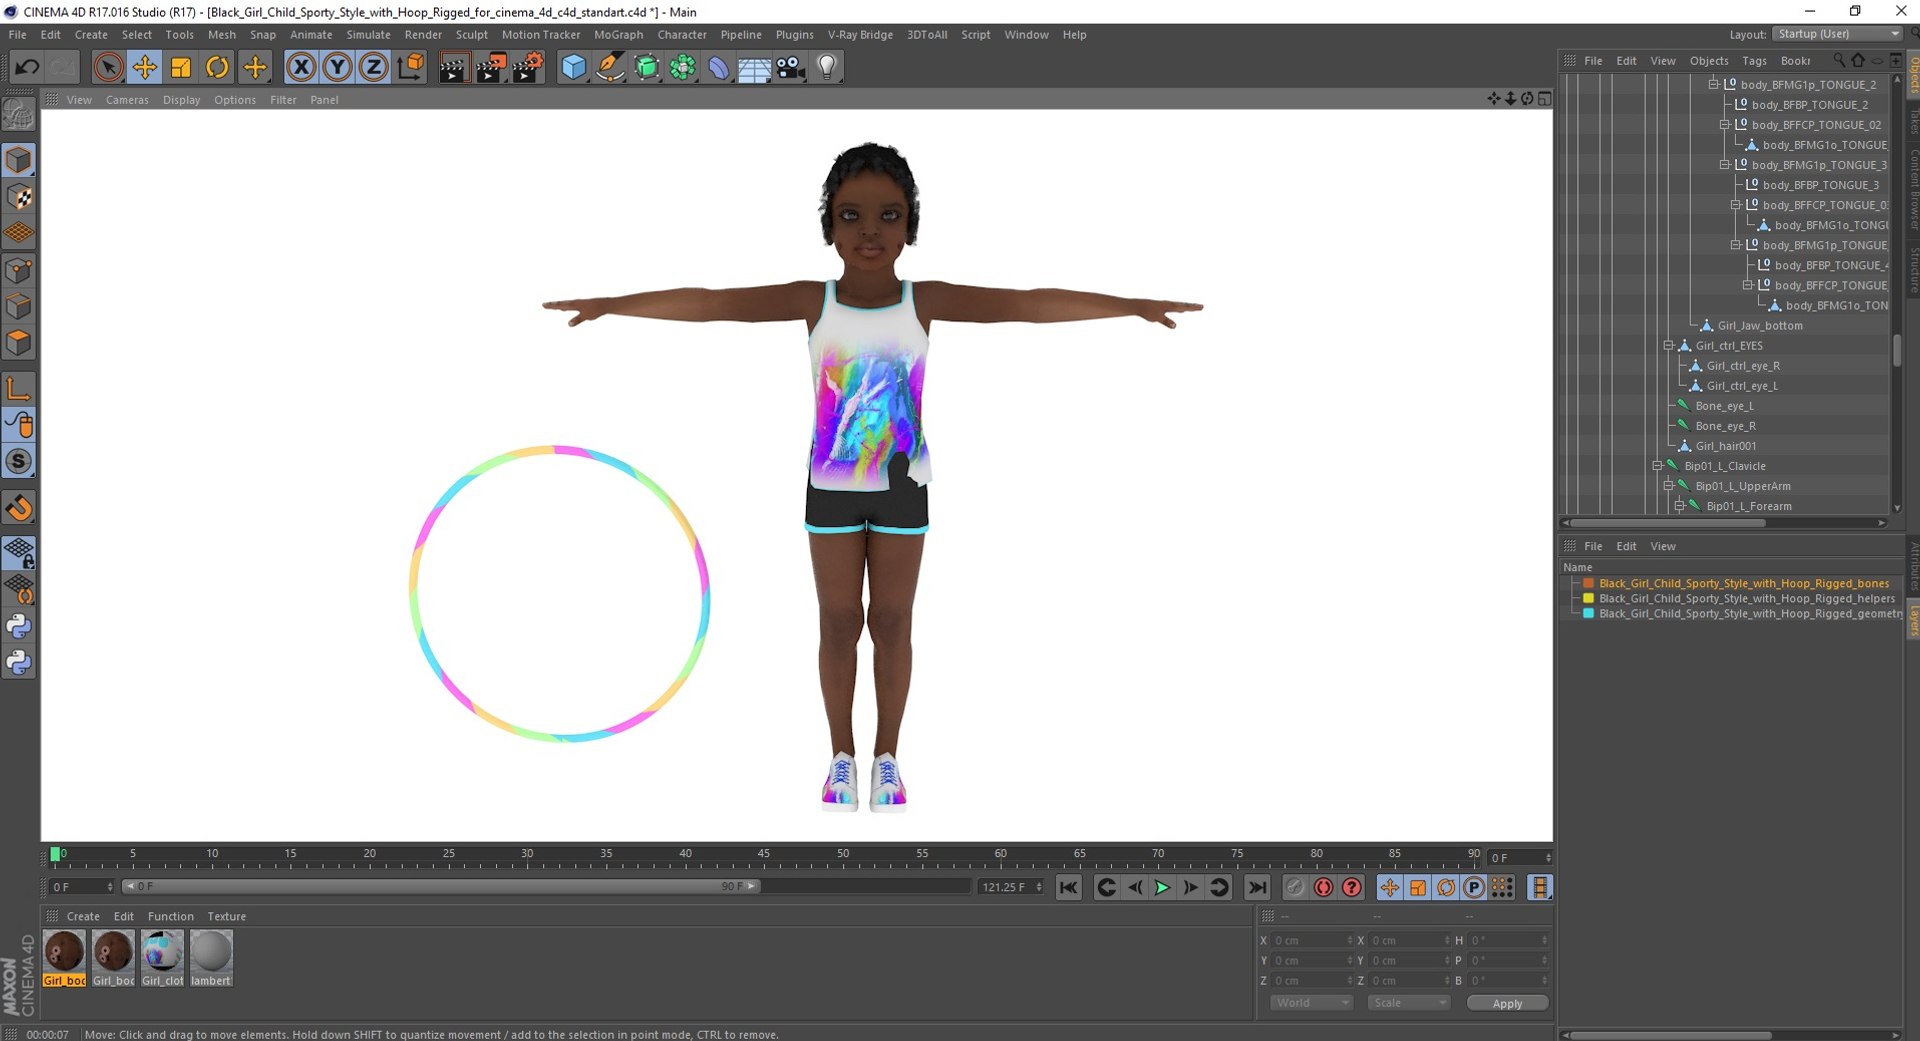
Task: Click the Undo arrow icon
Action: click(27, 67)
